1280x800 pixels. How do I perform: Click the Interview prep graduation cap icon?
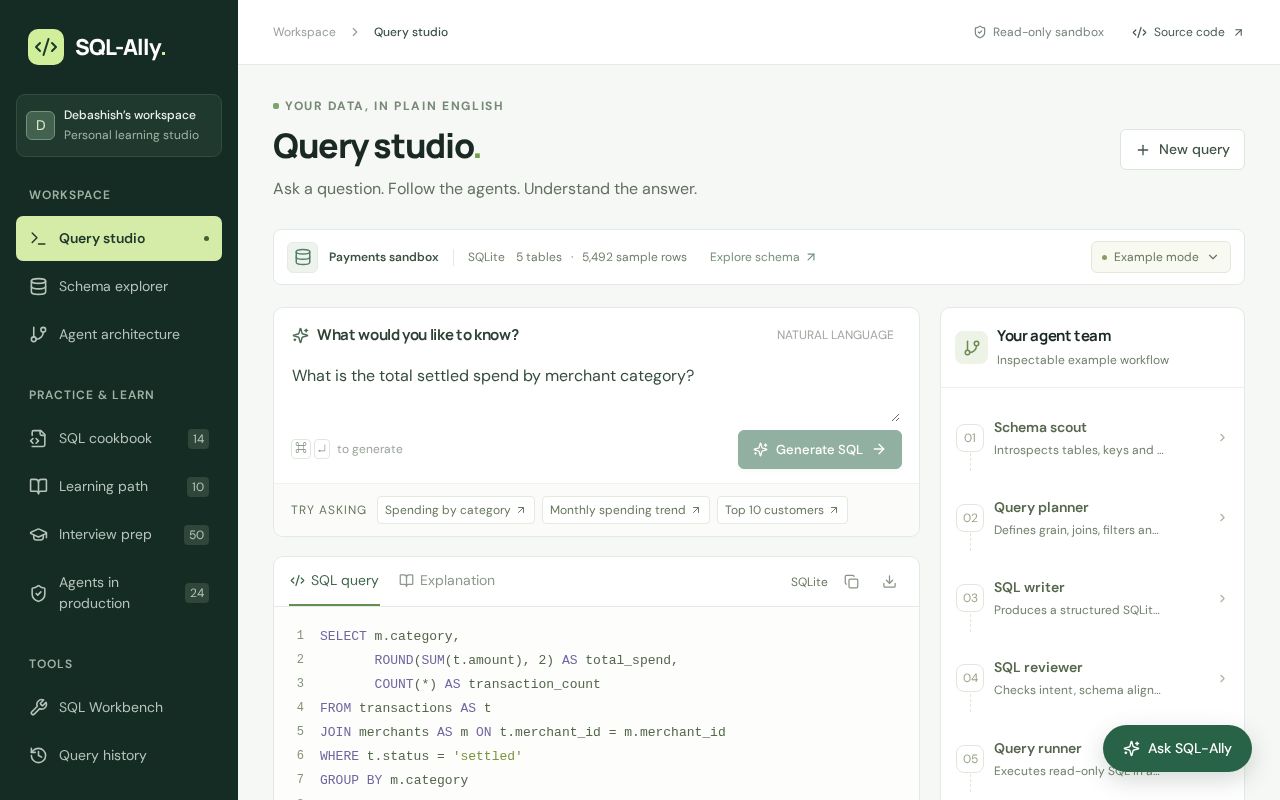[x=38, y=534]
